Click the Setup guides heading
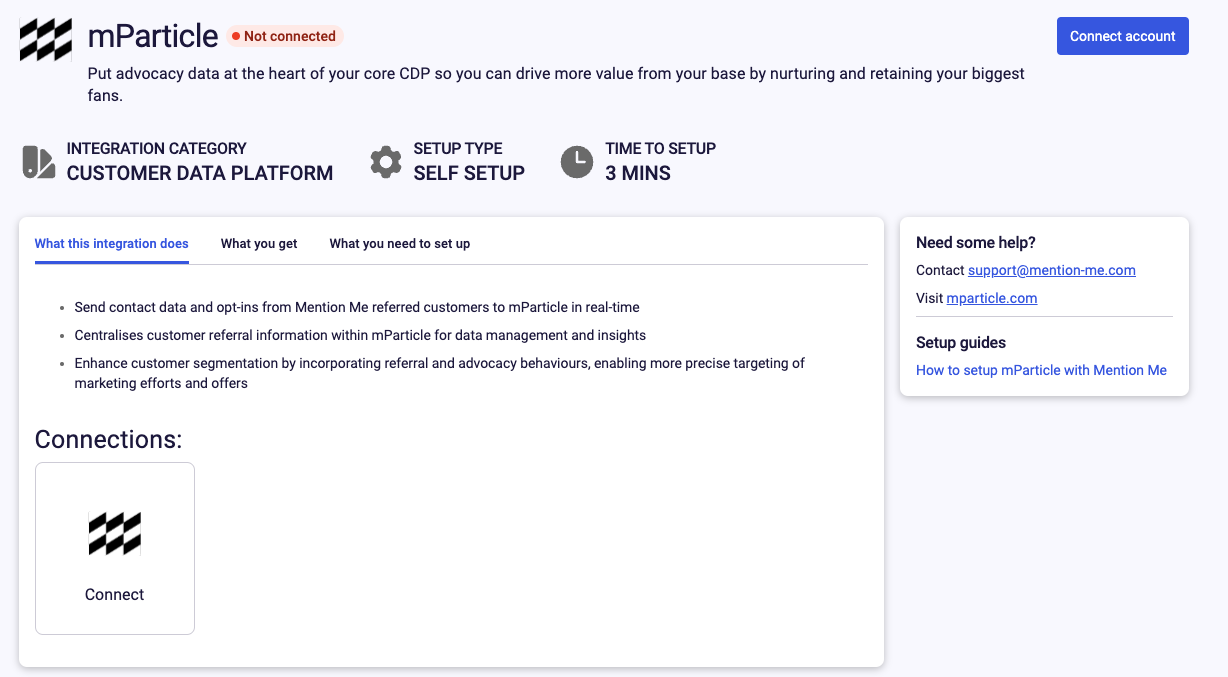 coord(961,343)
